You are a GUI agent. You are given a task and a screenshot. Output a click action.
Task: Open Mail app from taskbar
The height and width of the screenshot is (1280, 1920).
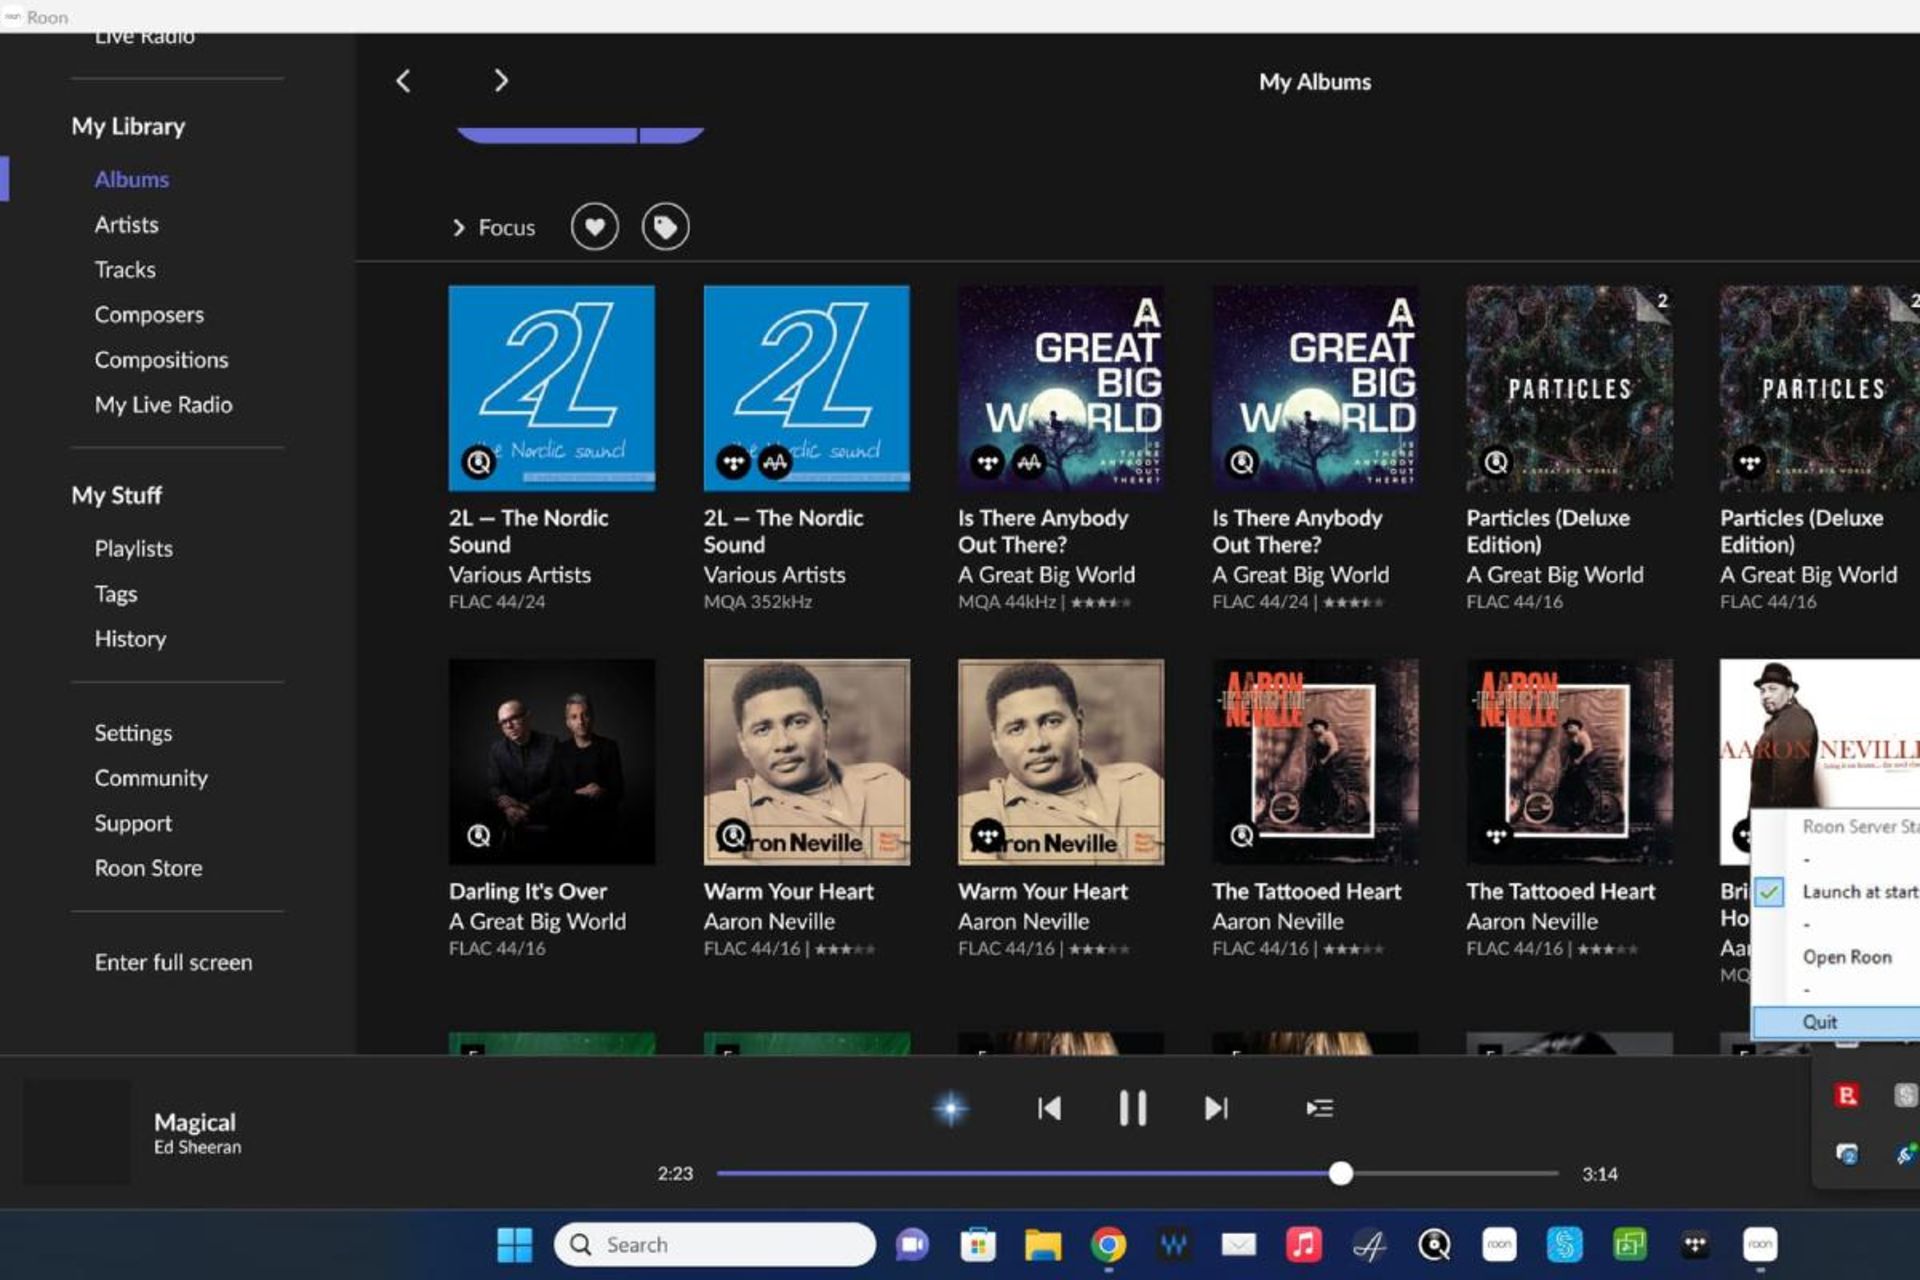point(1239,1244)
